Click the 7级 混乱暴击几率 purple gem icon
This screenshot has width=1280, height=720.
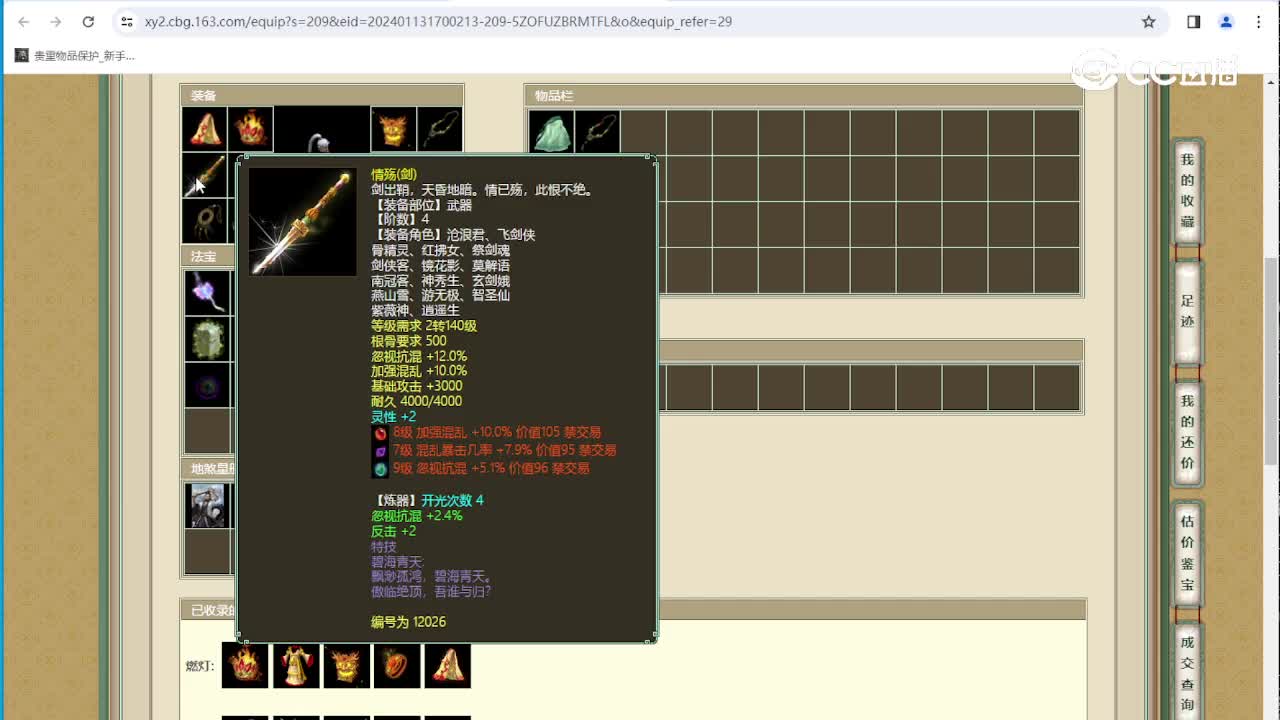click(380, 451)
